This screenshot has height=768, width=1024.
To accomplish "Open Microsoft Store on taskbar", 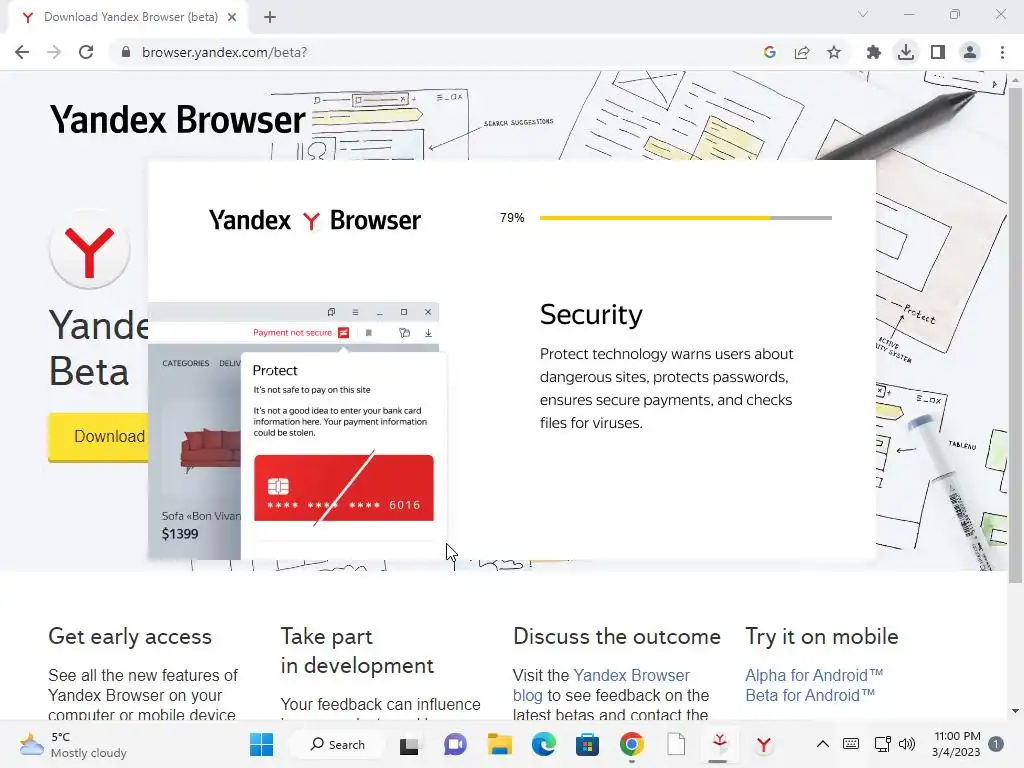I will [587, 744].
